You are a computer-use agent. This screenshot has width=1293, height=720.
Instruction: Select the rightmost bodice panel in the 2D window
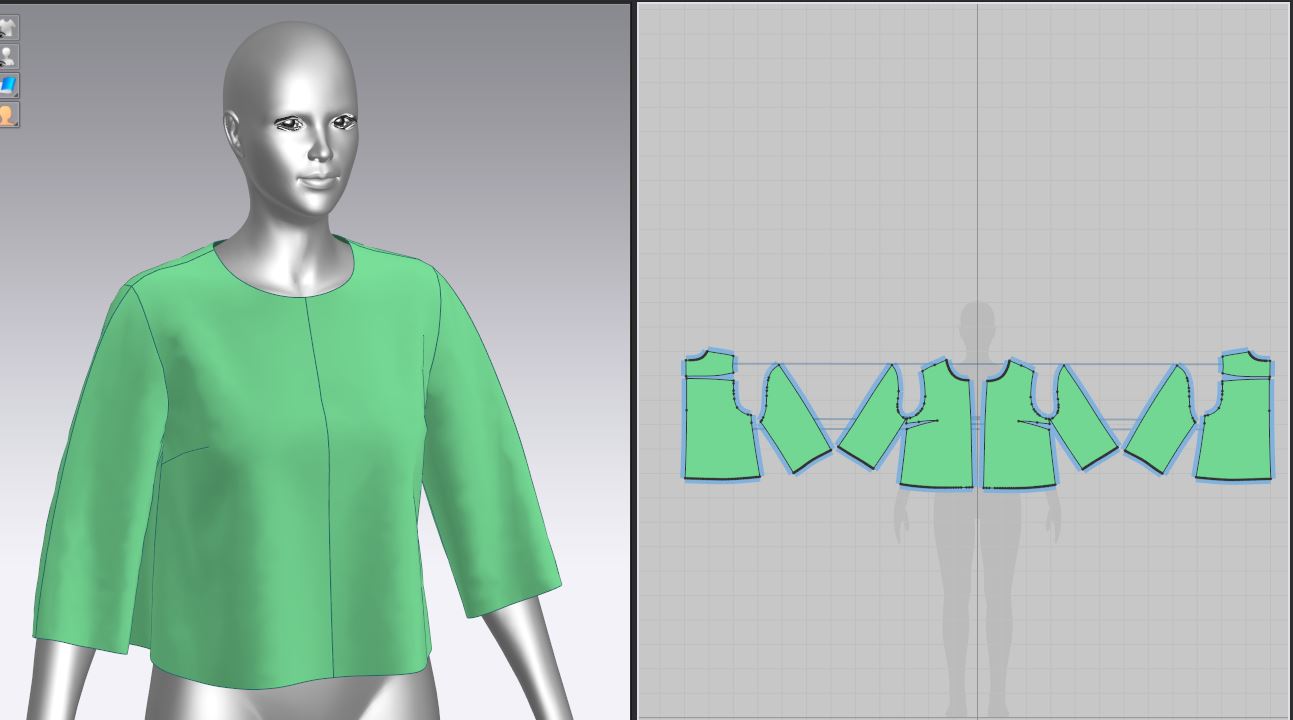point(1236,430)
